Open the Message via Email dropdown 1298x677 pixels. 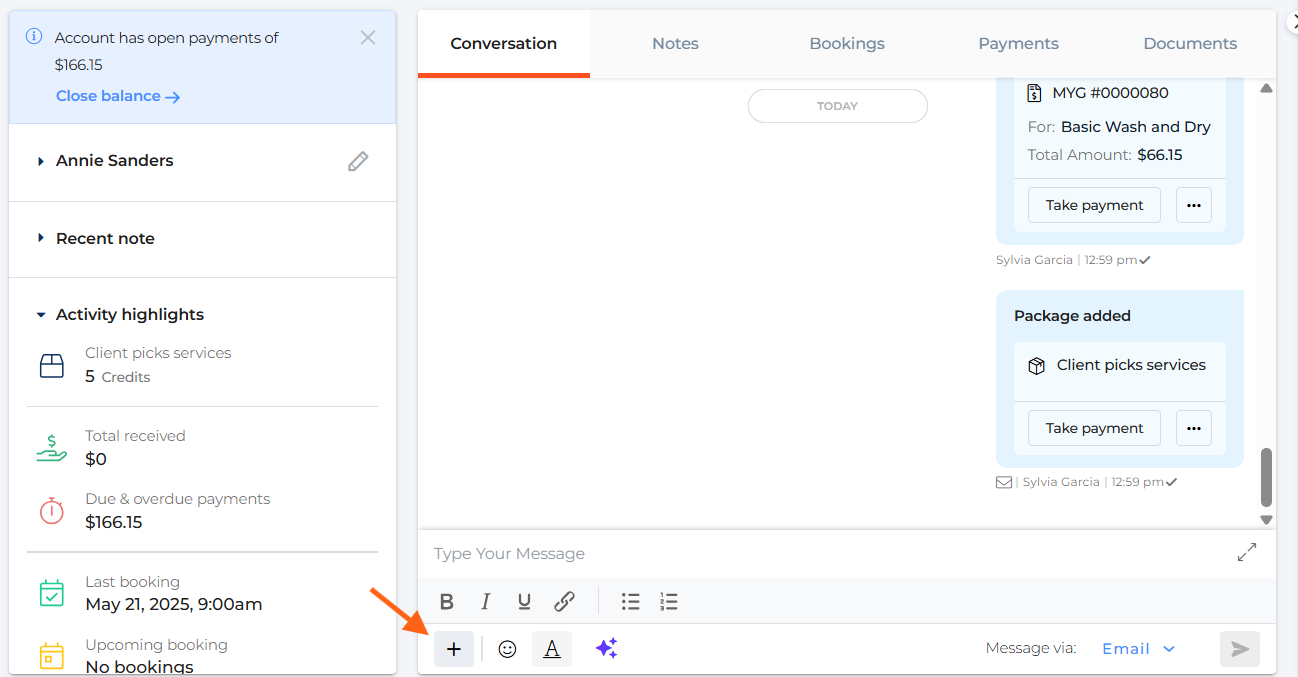pyautogui.click(x=1138, y=649)
